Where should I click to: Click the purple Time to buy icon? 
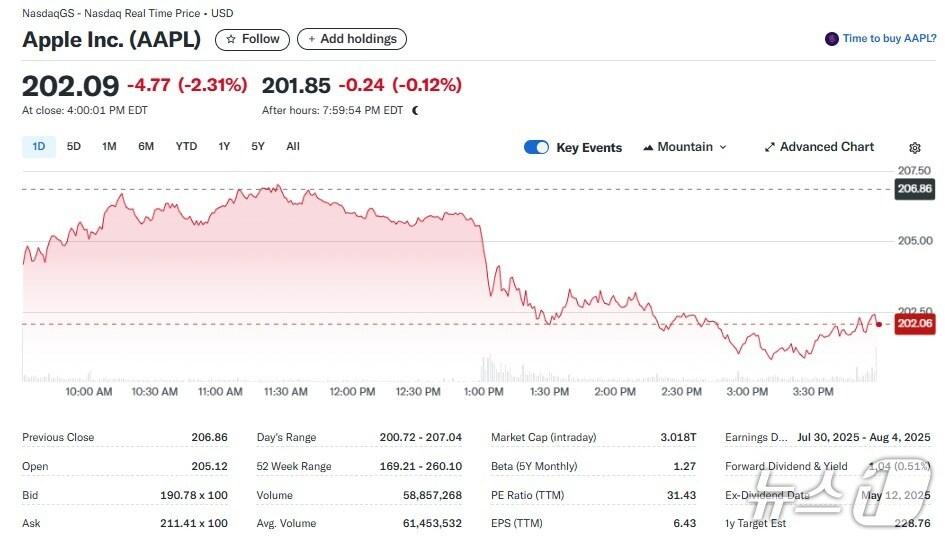click(x=831, y=39)
